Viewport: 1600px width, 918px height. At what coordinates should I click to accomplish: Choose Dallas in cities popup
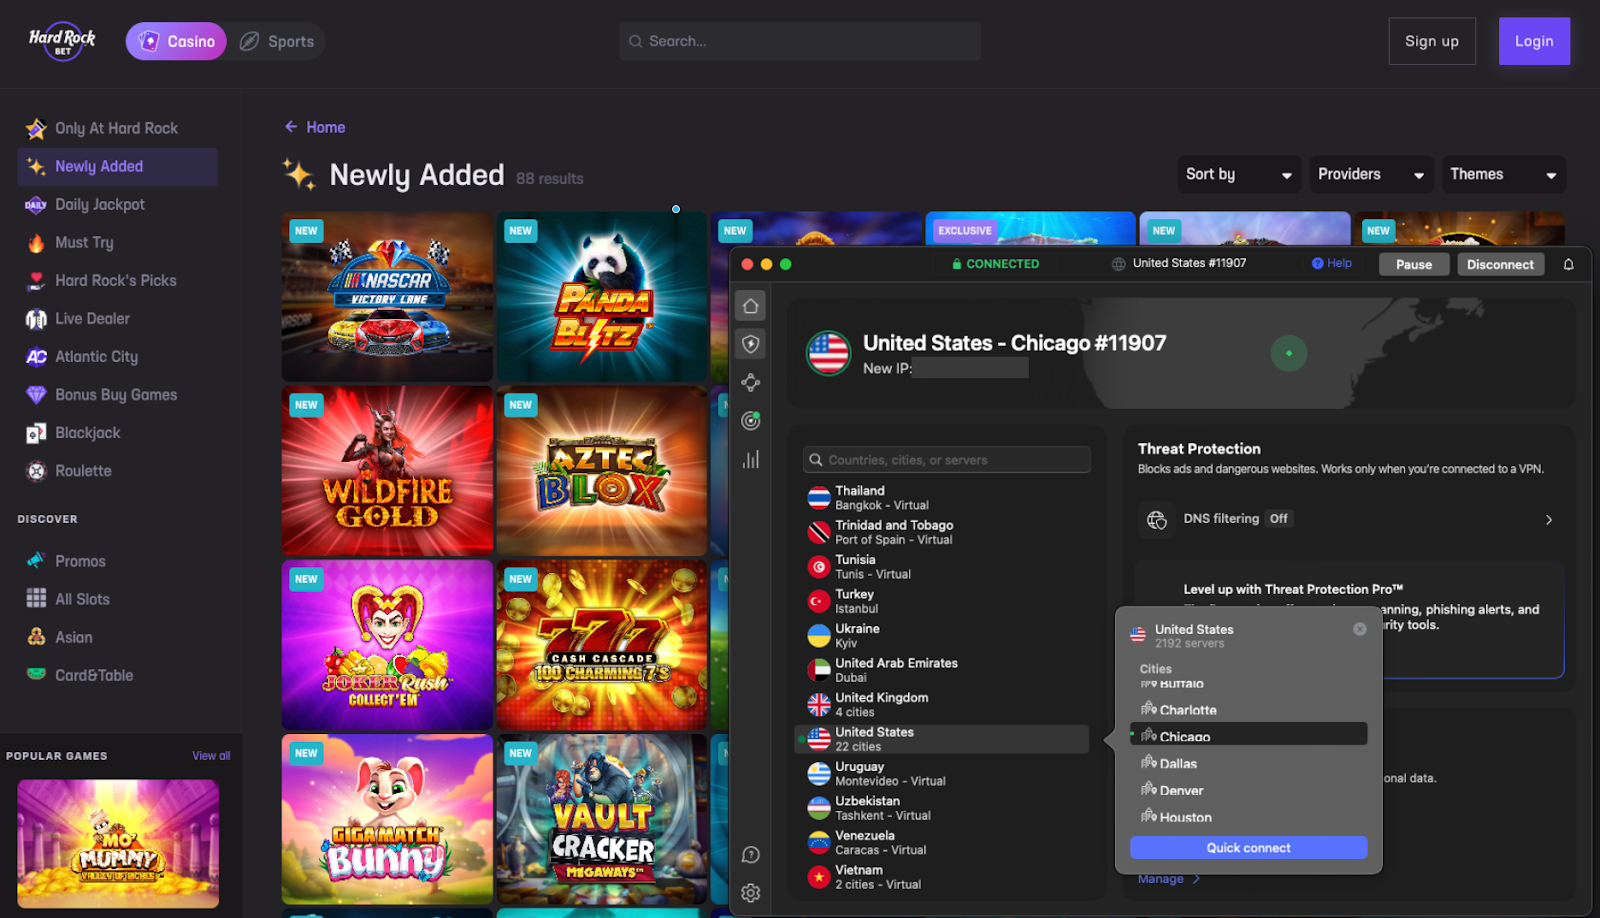1248,763
